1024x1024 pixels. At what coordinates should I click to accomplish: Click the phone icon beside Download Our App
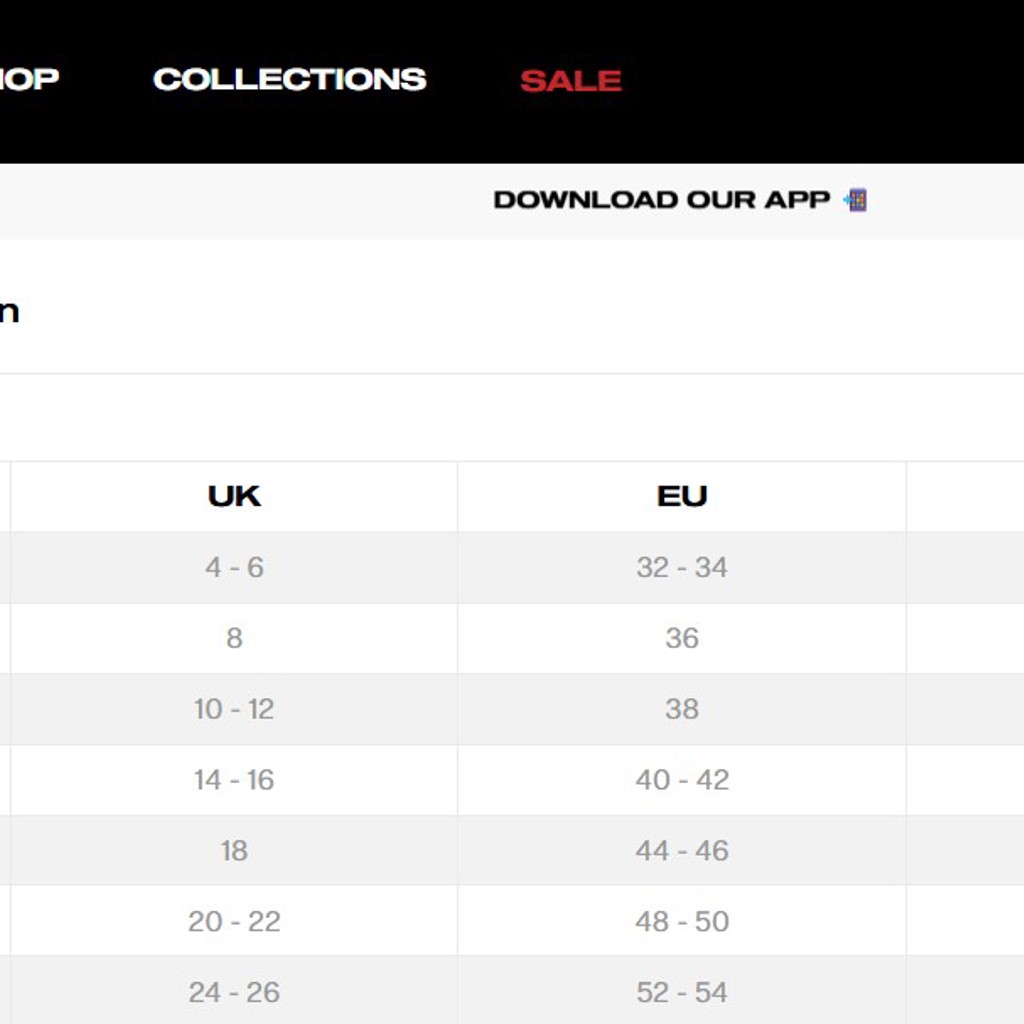(x=856, y=200)
